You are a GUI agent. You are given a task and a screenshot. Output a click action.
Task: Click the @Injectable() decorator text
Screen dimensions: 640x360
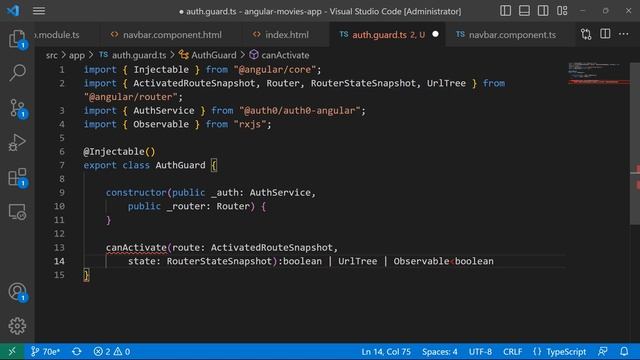(x=119, y=151)
